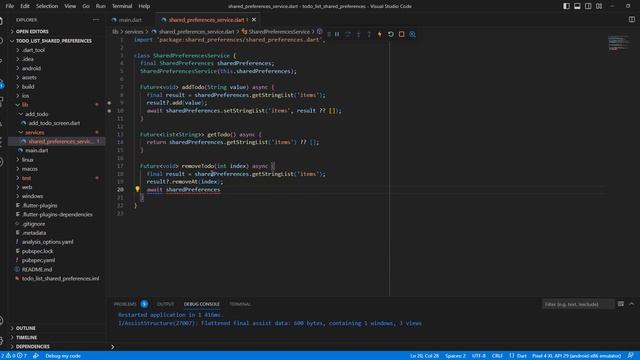Open the Run menu

[x=100, y=6]
